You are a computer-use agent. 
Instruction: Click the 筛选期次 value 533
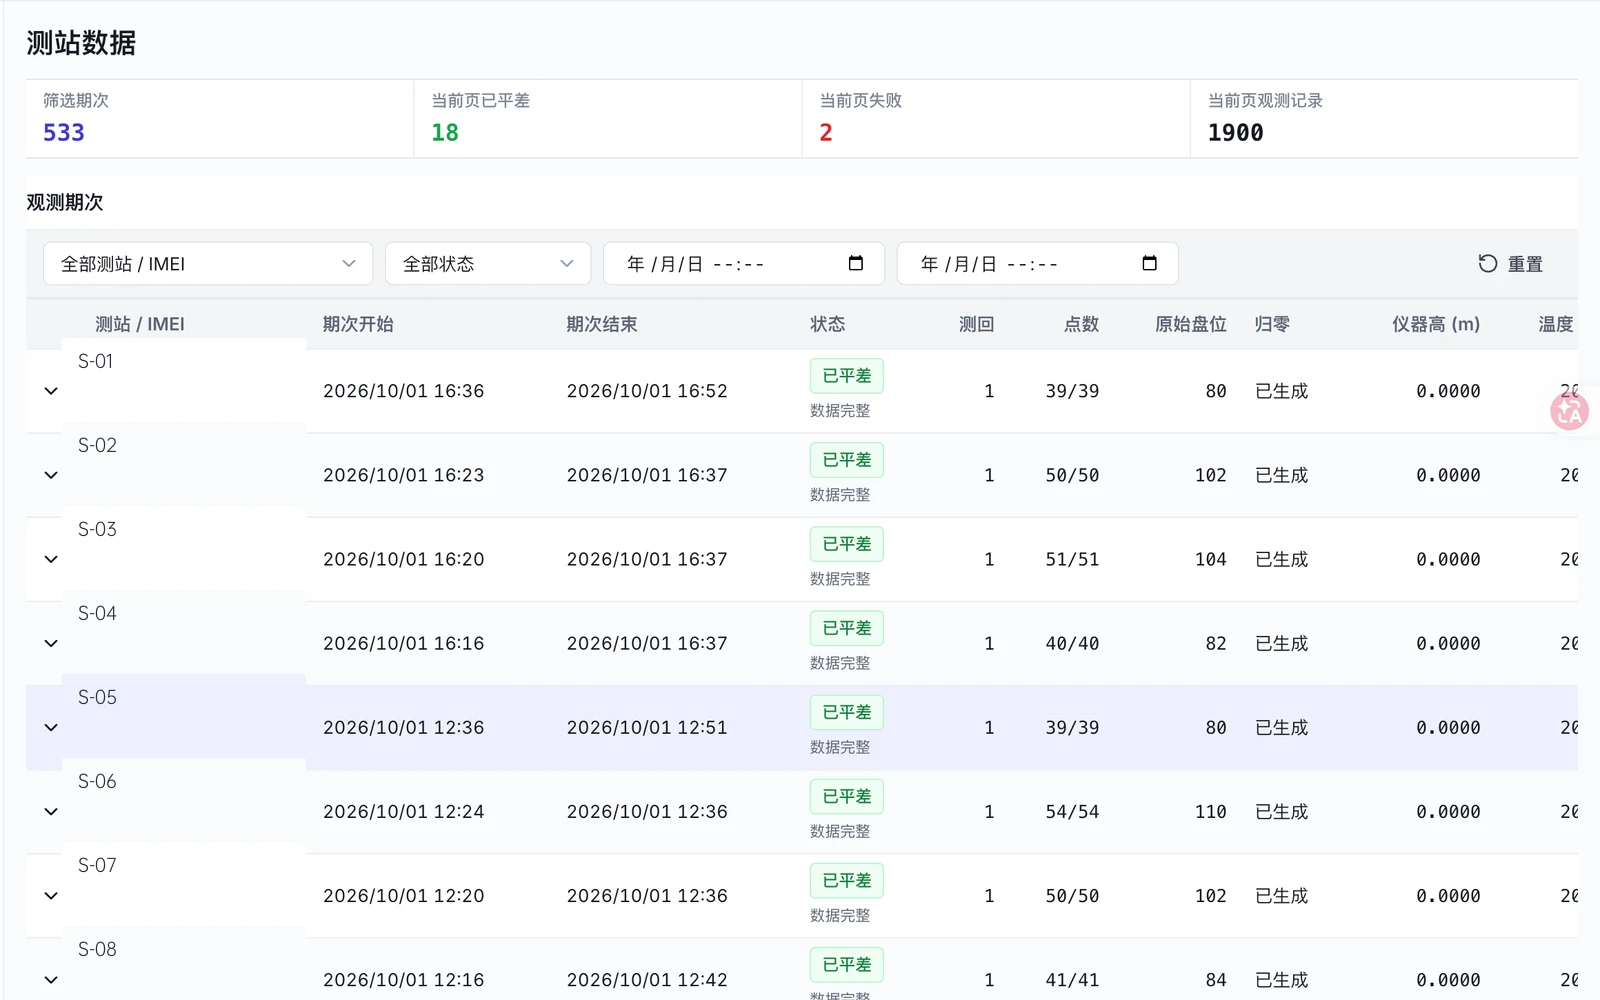64,132
